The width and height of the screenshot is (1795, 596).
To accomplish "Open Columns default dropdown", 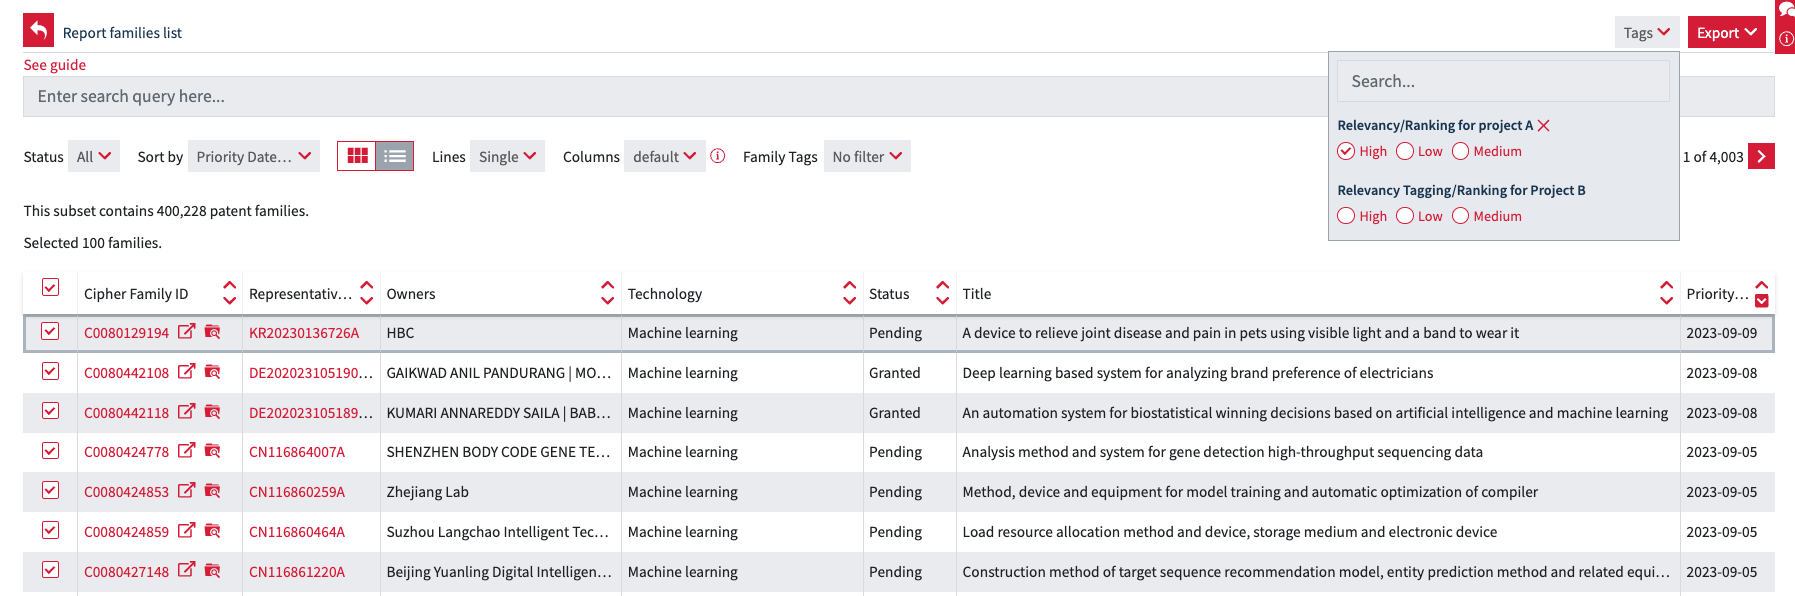I will point(664,156).
